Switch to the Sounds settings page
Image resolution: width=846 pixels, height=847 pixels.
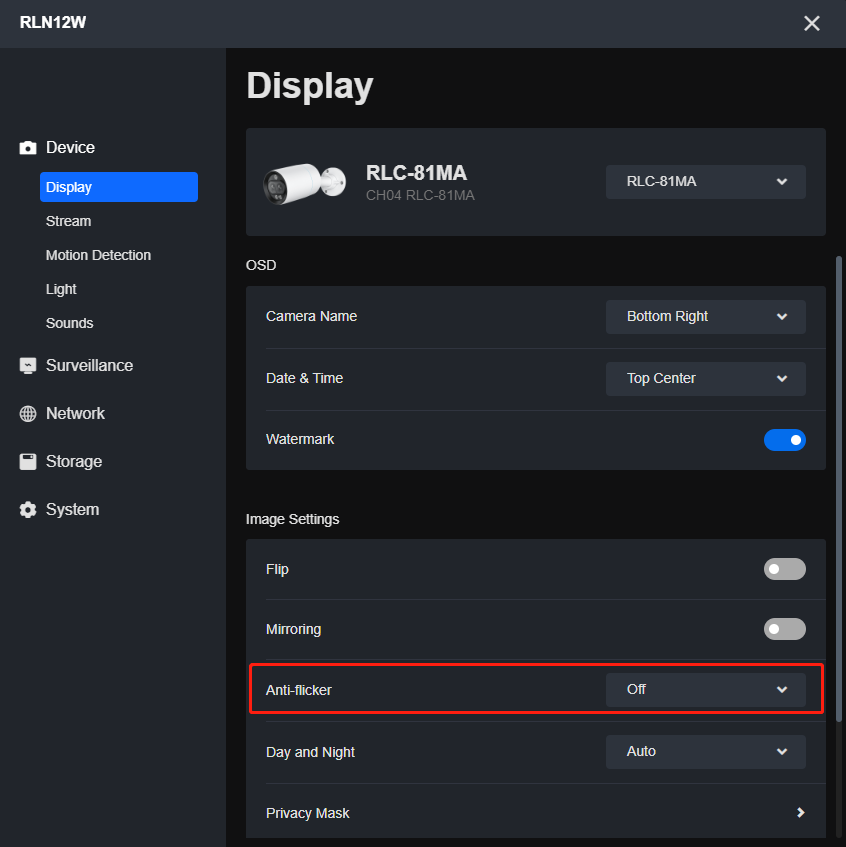(x=70, y=324)
